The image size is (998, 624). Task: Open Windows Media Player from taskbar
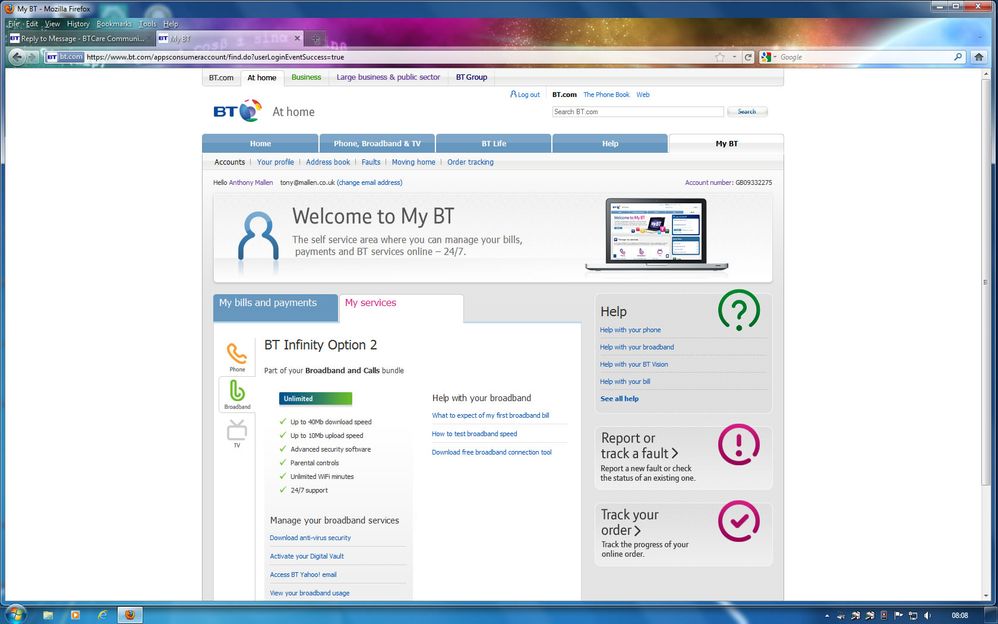point(75,615)
